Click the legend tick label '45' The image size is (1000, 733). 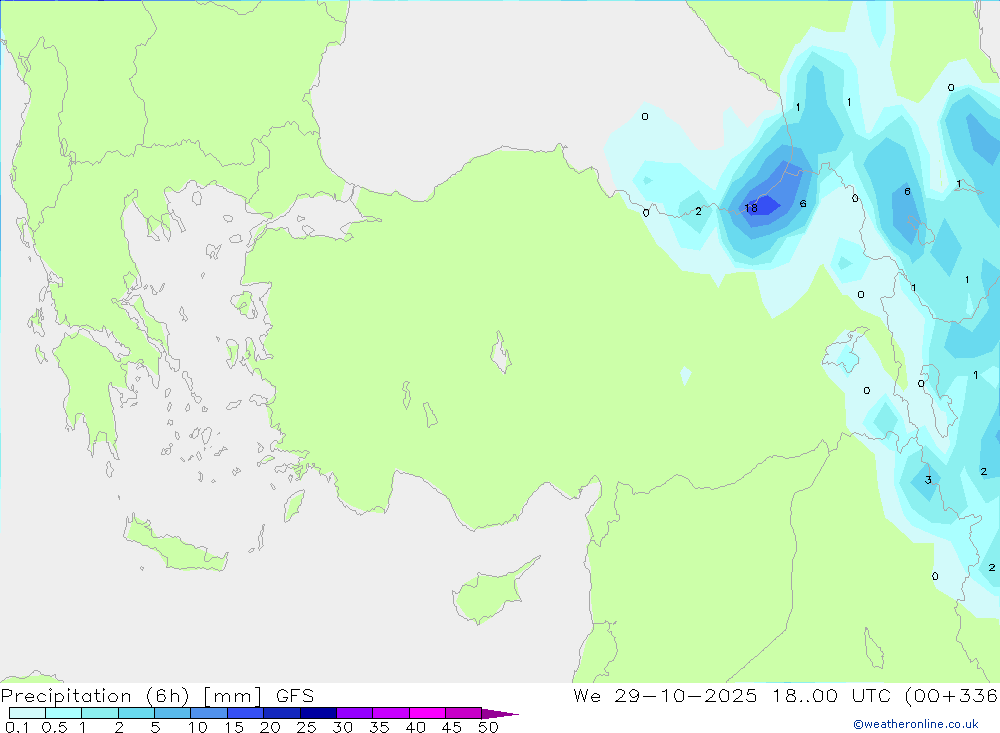452,727
